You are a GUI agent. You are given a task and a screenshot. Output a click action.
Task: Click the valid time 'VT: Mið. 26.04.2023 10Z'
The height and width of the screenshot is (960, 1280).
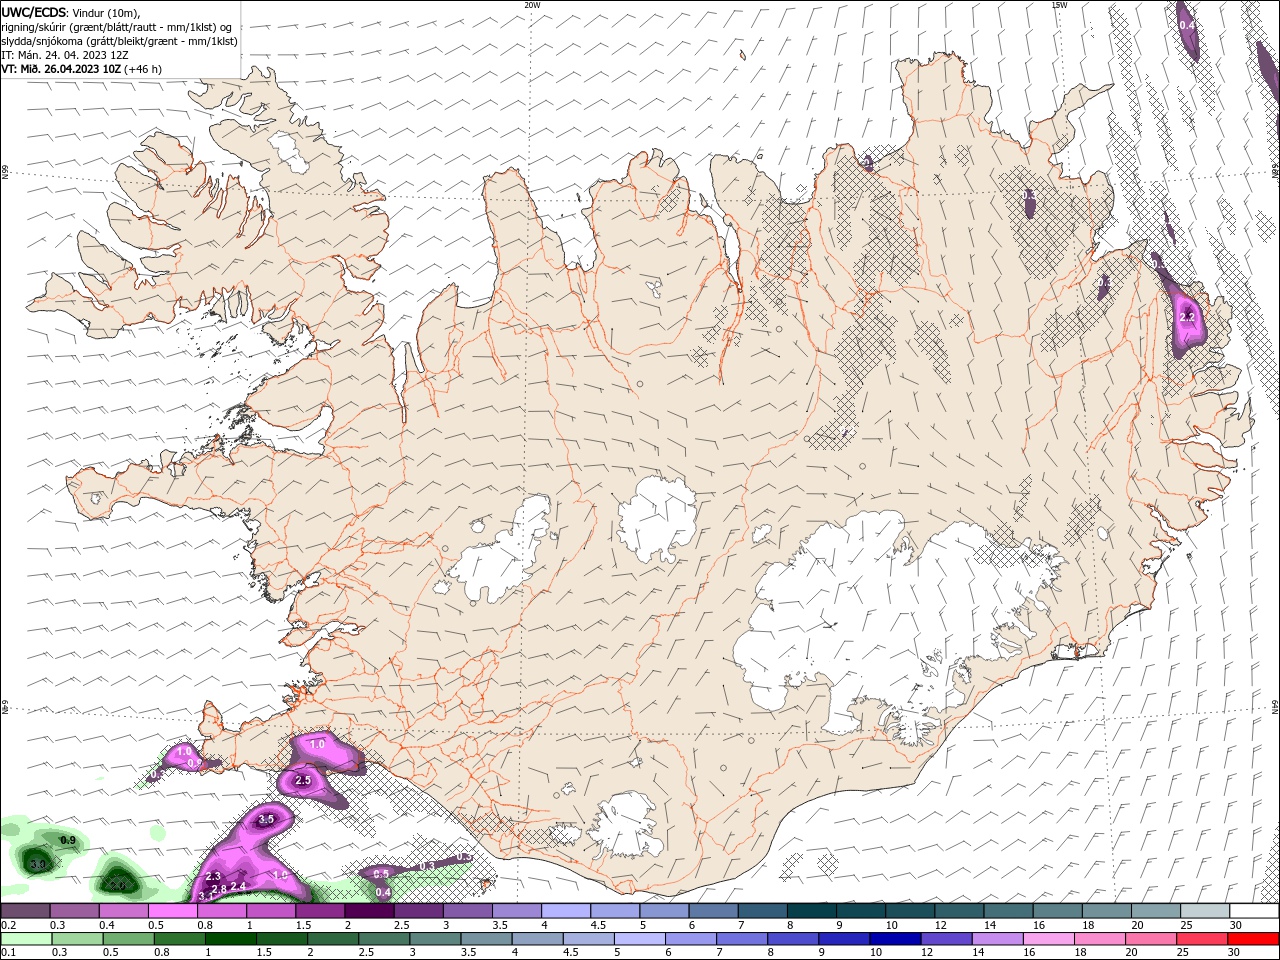tap(62, 69)
